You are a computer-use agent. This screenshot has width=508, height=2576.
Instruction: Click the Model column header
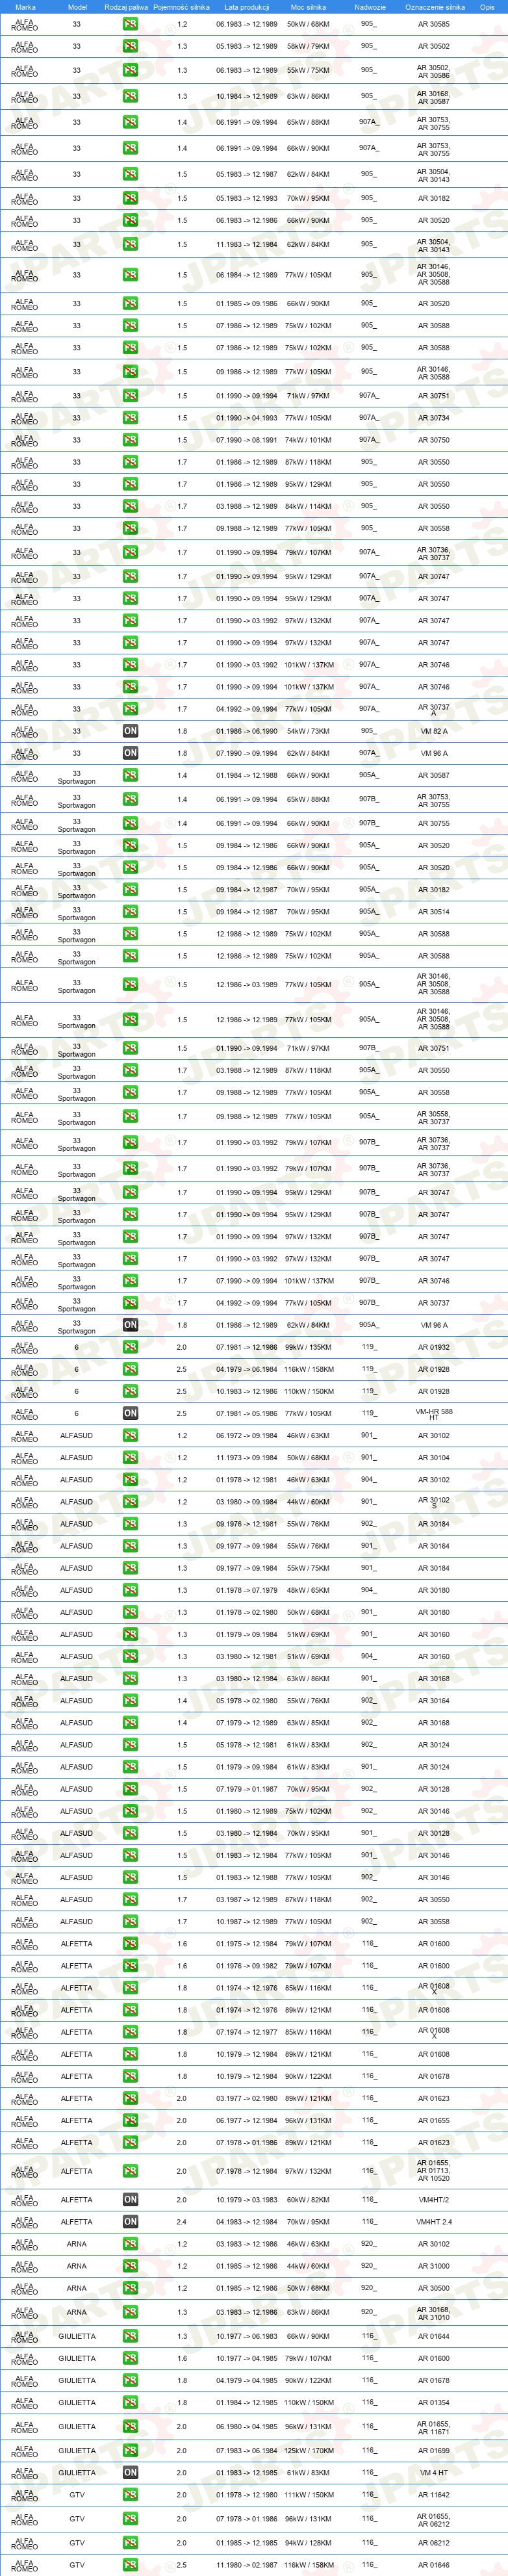pos(77,7)
